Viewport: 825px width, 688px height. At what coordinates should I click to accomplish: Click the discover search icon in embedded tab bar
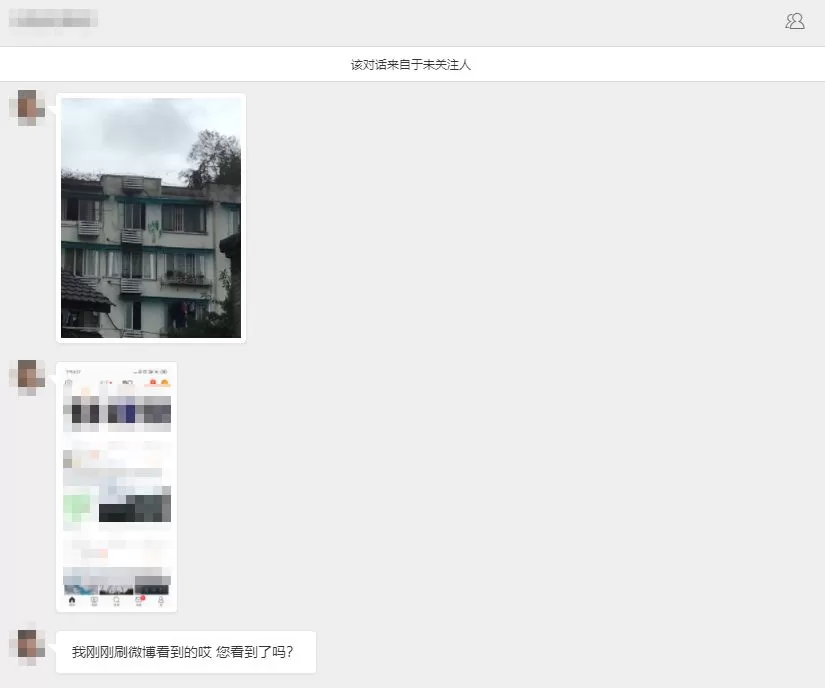(x=116, y=600)
